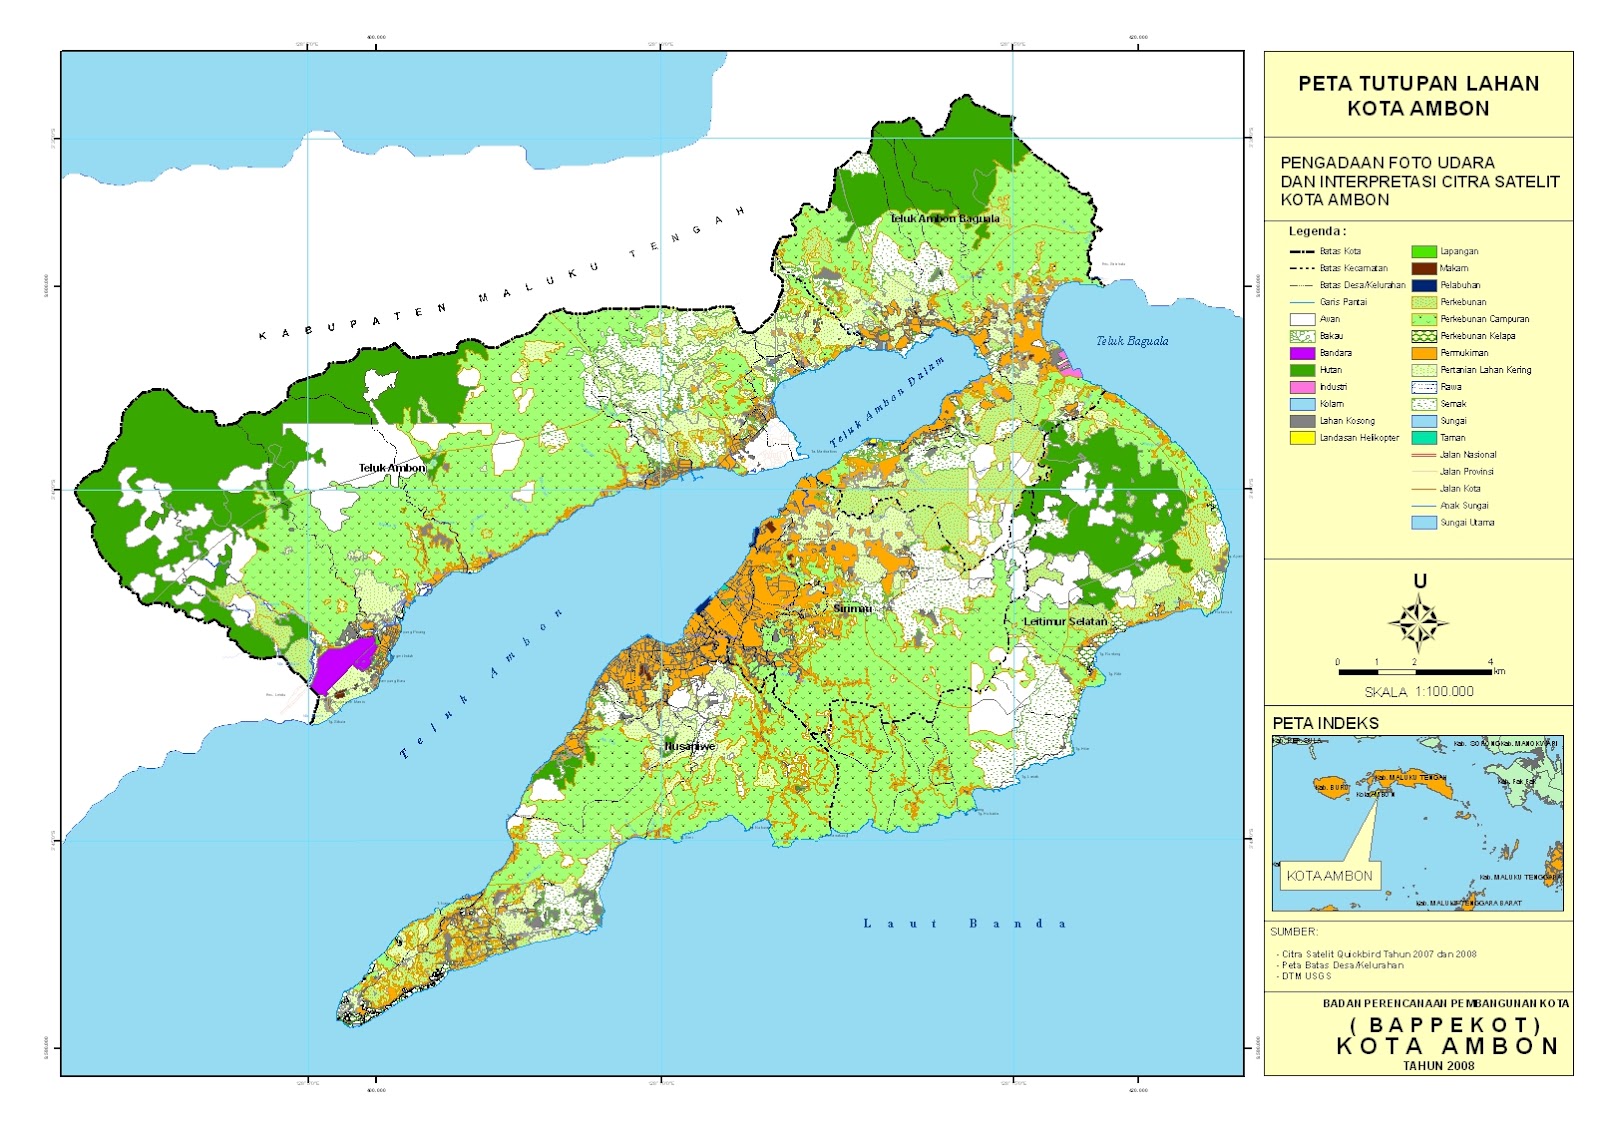Click the 'KOTA AMBON' callout in index map
The image size is (1600, 1131).
tap(1329, 876)
